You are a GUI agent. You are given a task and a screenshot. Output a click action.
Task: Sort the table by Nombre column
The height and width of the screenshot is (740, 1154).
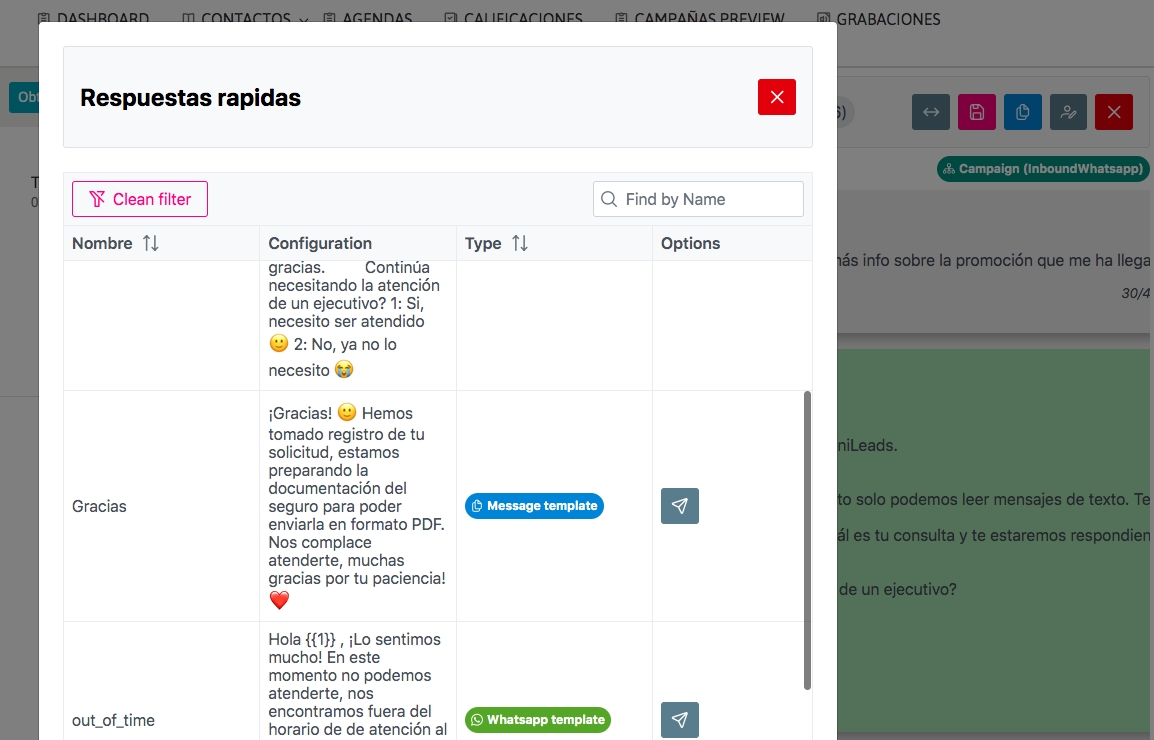click(x=151, y=243)
